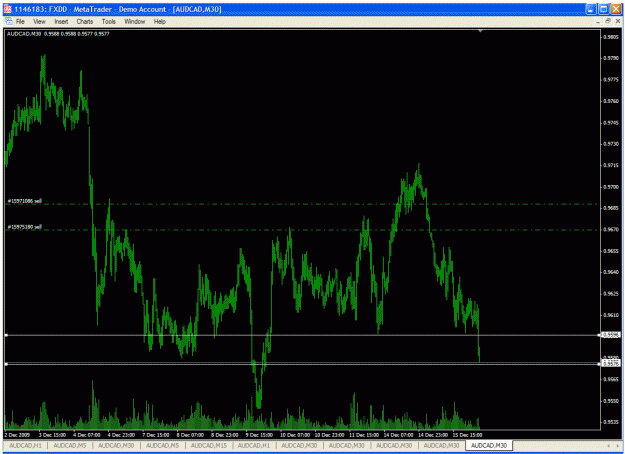
Task: Click the lower white horizontal line price tag
Action: tap(611, 363)
